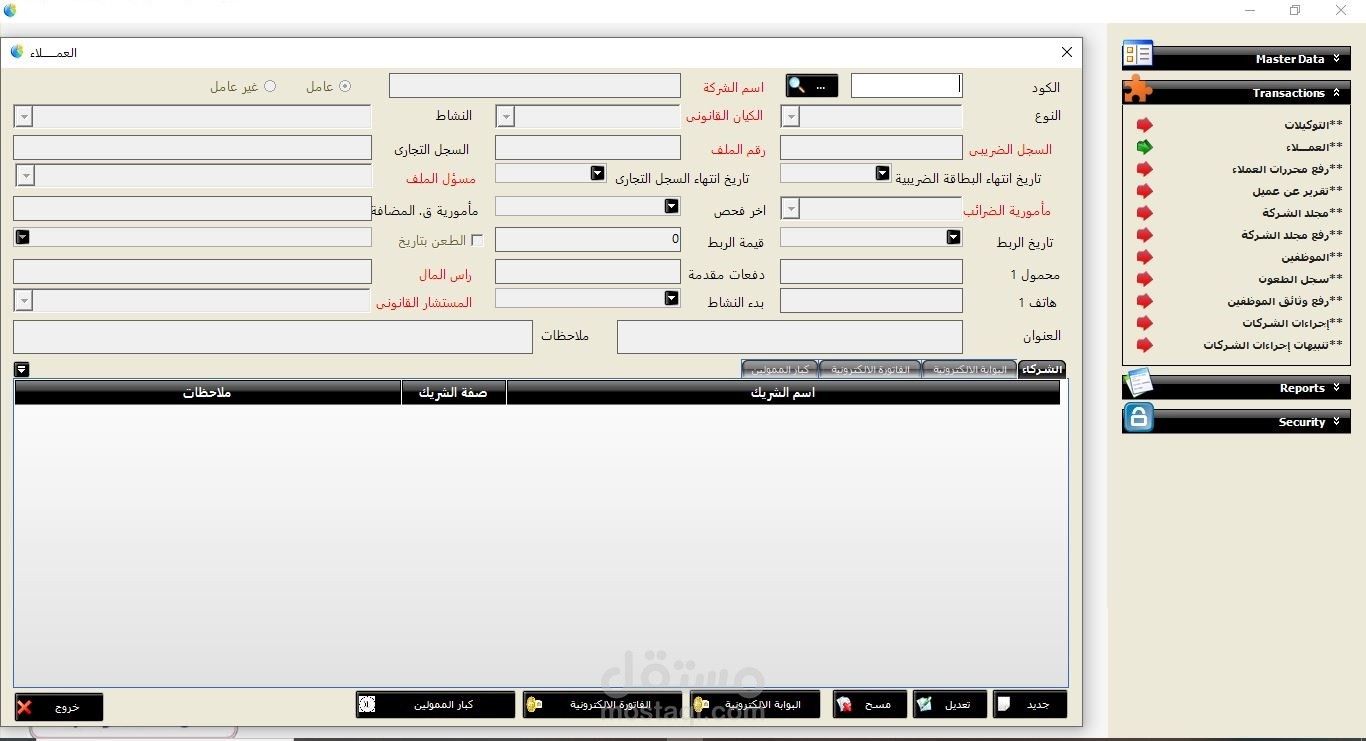1366x741 pixels.
Task: Click the green arrow beside العملاء
Action: [x=1146, y=147]
